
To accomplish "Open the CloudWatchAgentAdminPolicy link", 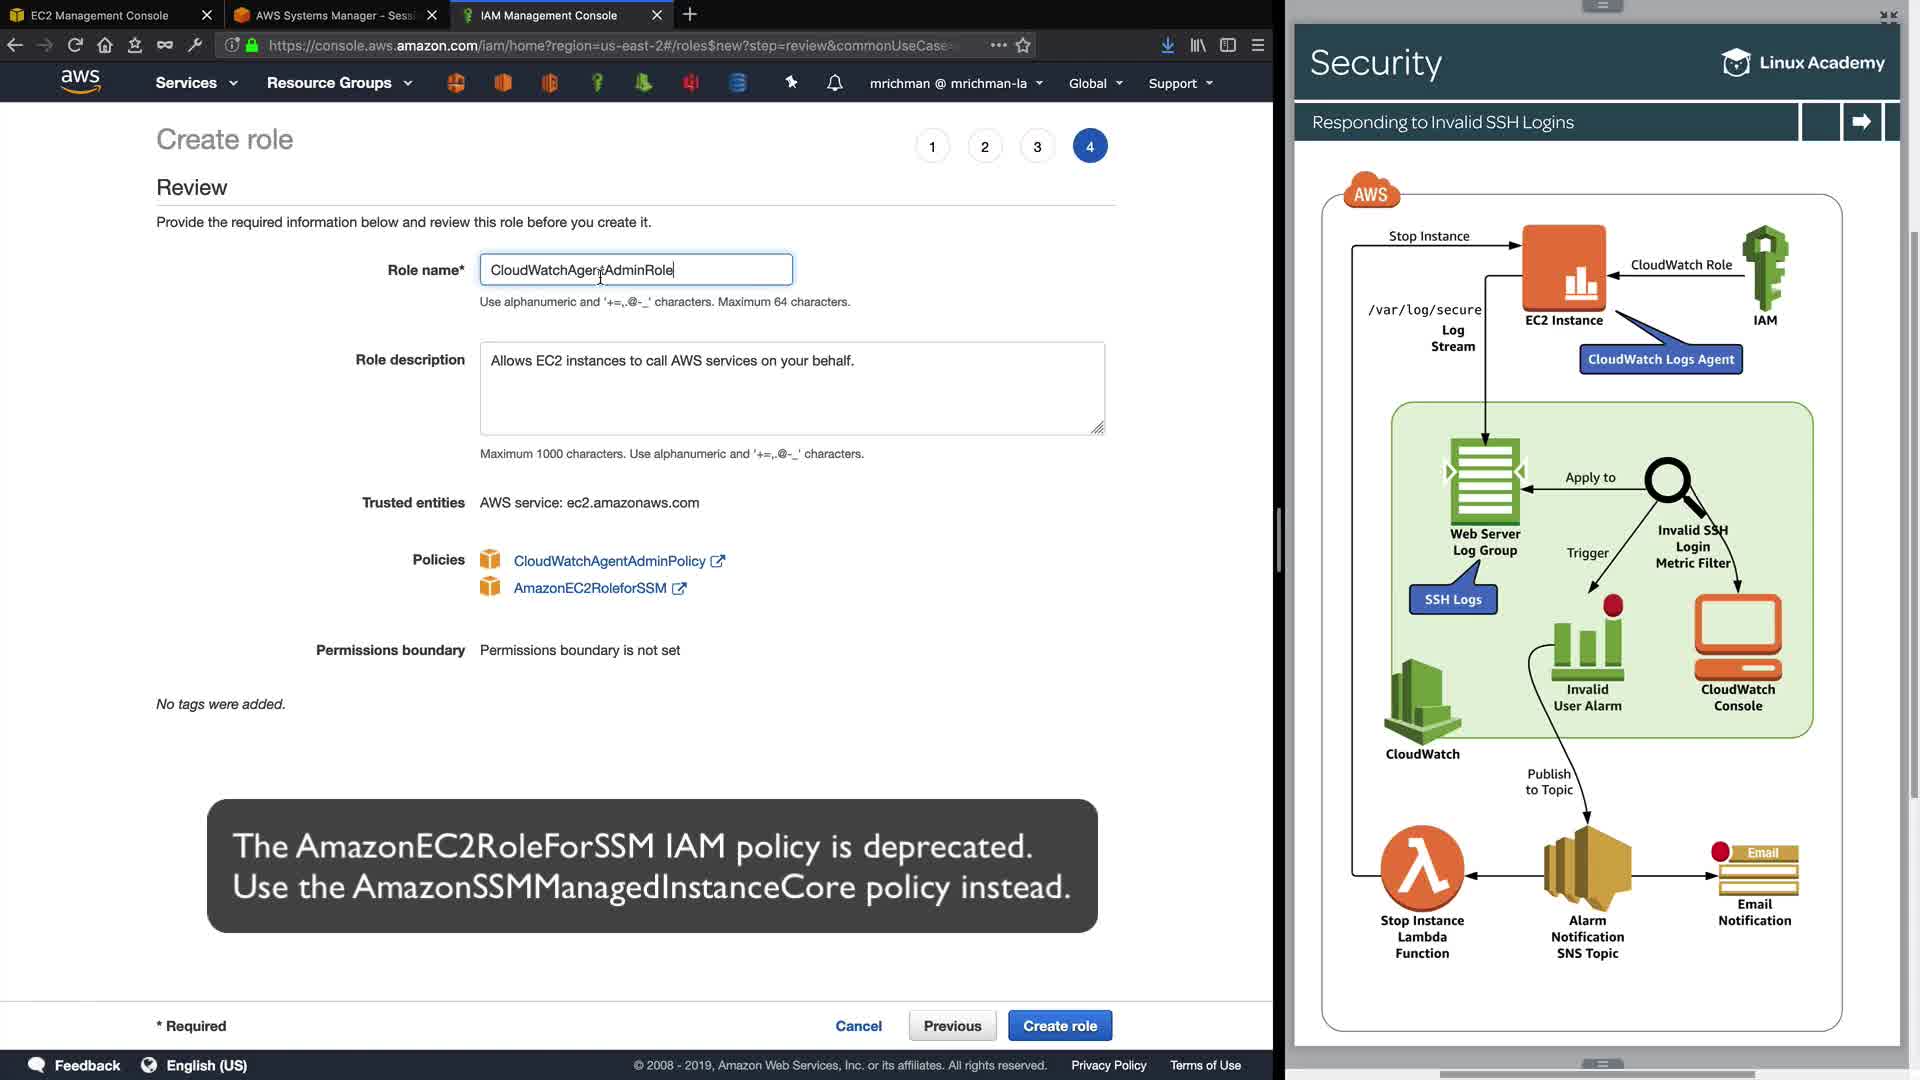I will (609, 561).
